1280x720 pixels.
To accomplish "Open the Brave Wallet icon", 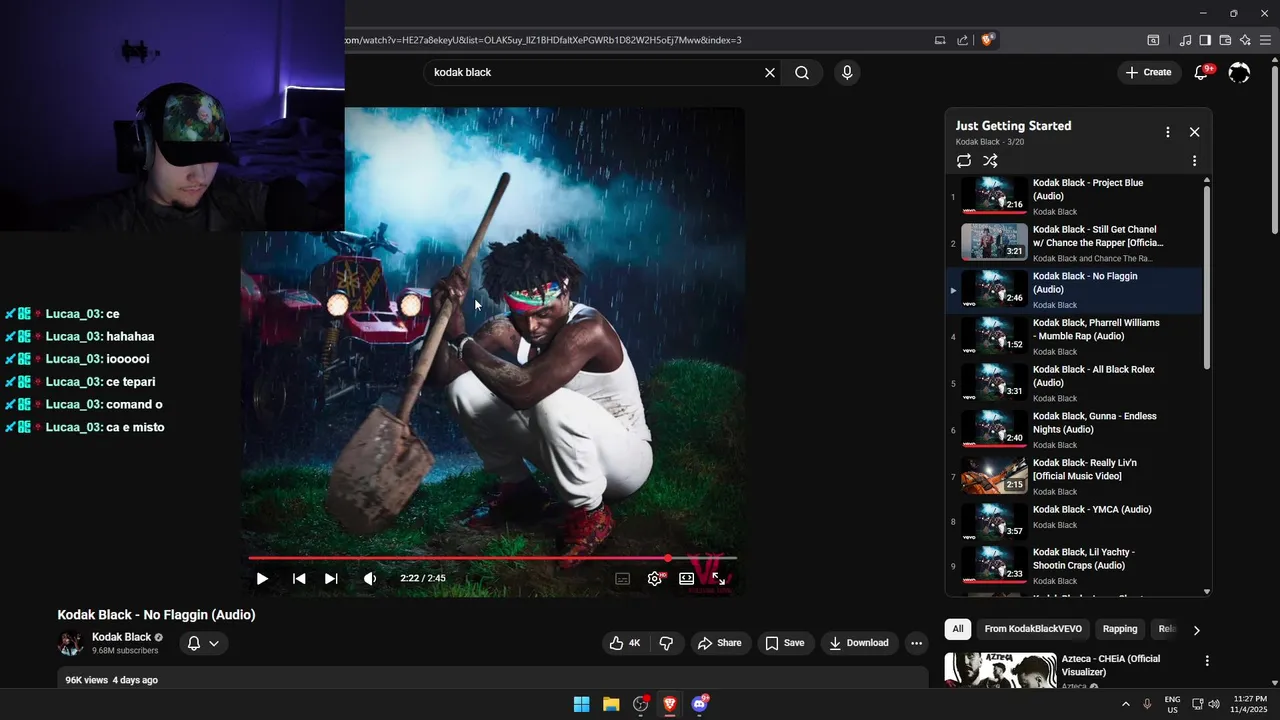I will (x=1225, y=40).
